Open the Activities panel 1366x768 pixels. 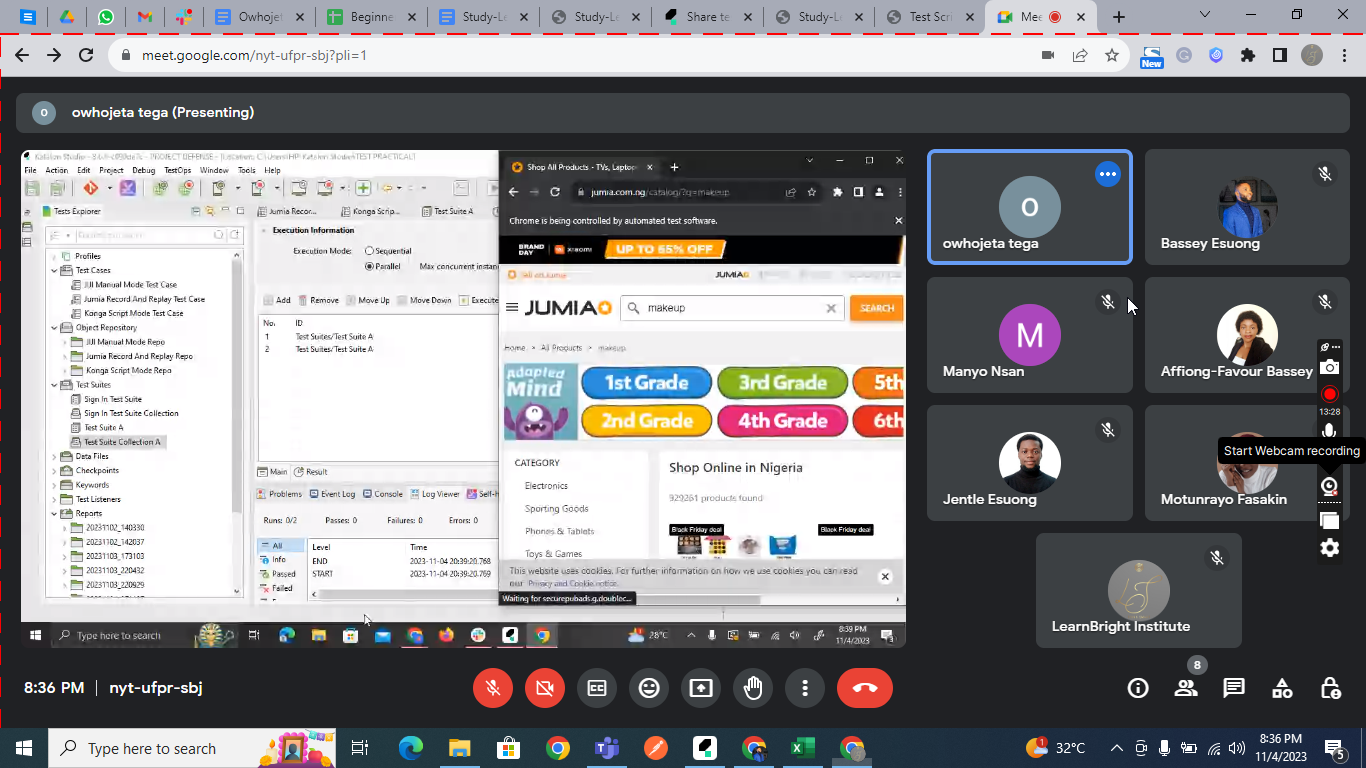tap(1282, 688)
